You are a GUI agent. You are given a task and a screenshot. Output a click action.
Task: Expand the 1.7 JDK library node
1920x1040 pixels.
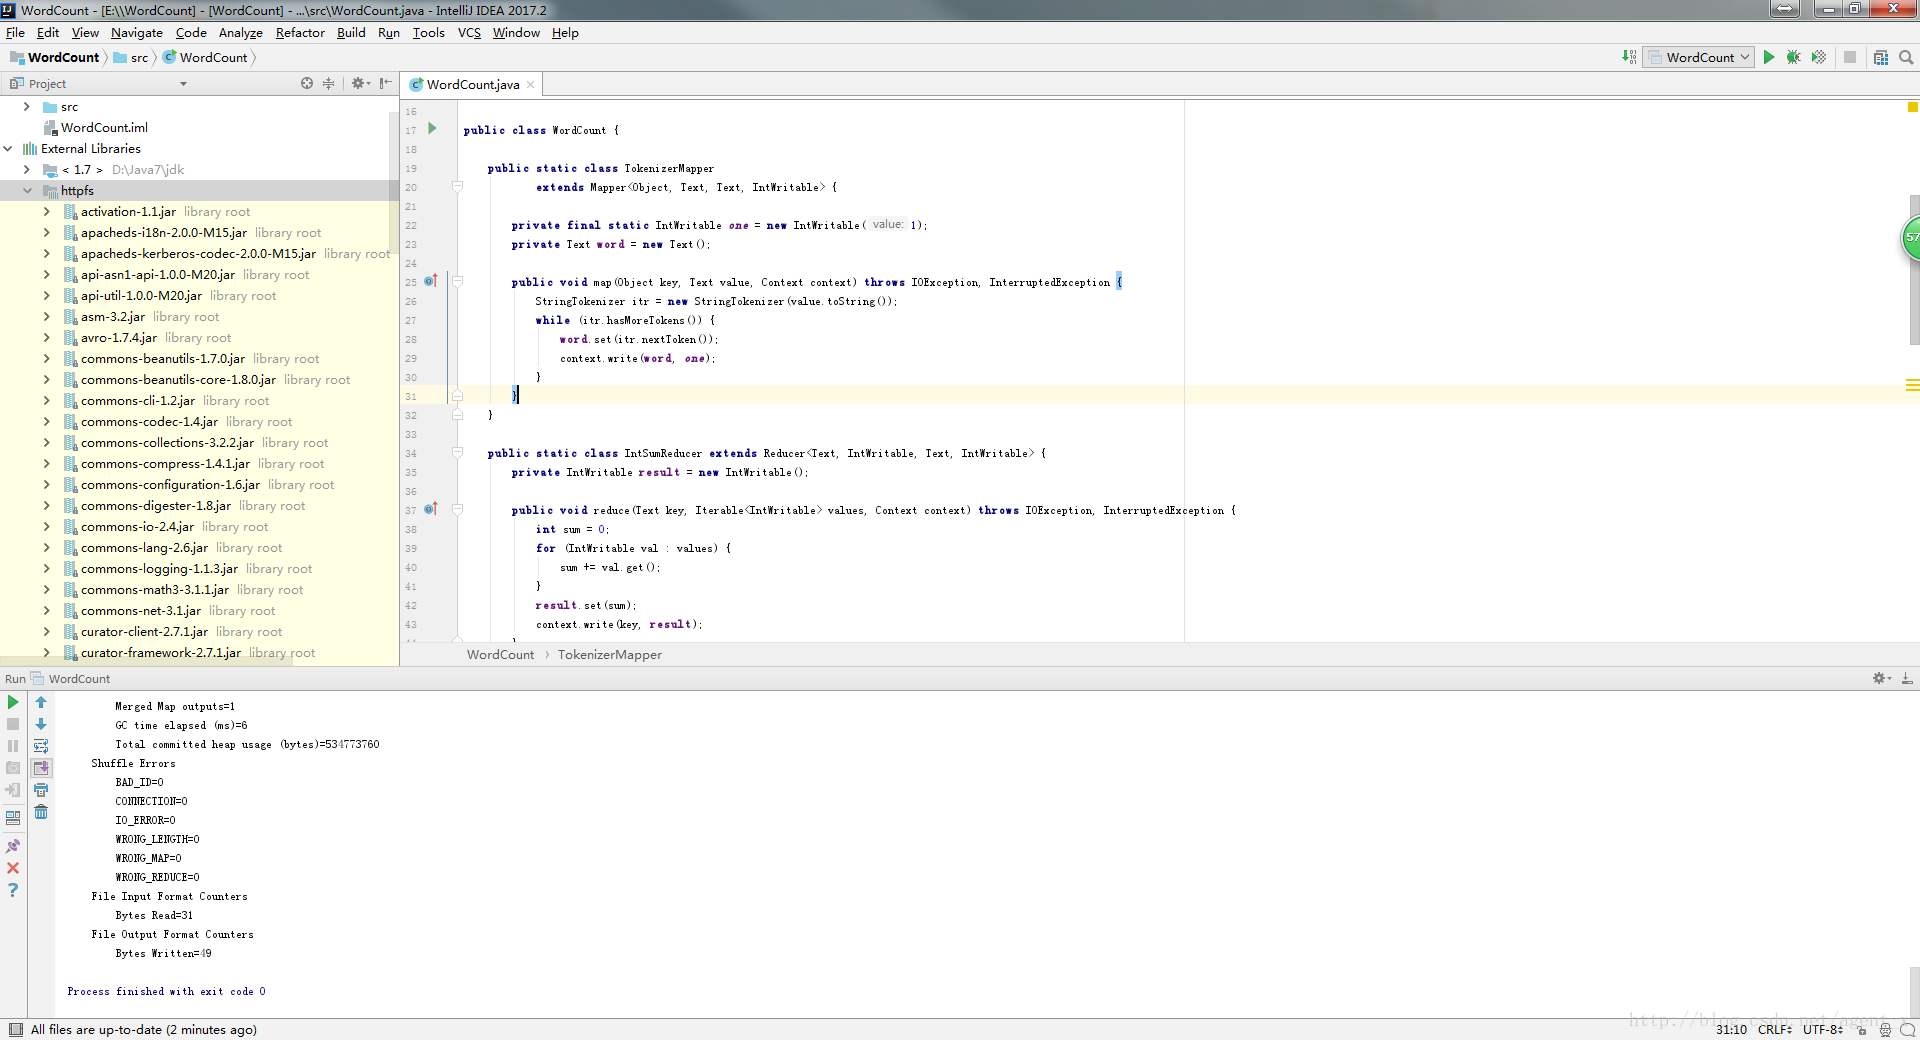[26, 169]
